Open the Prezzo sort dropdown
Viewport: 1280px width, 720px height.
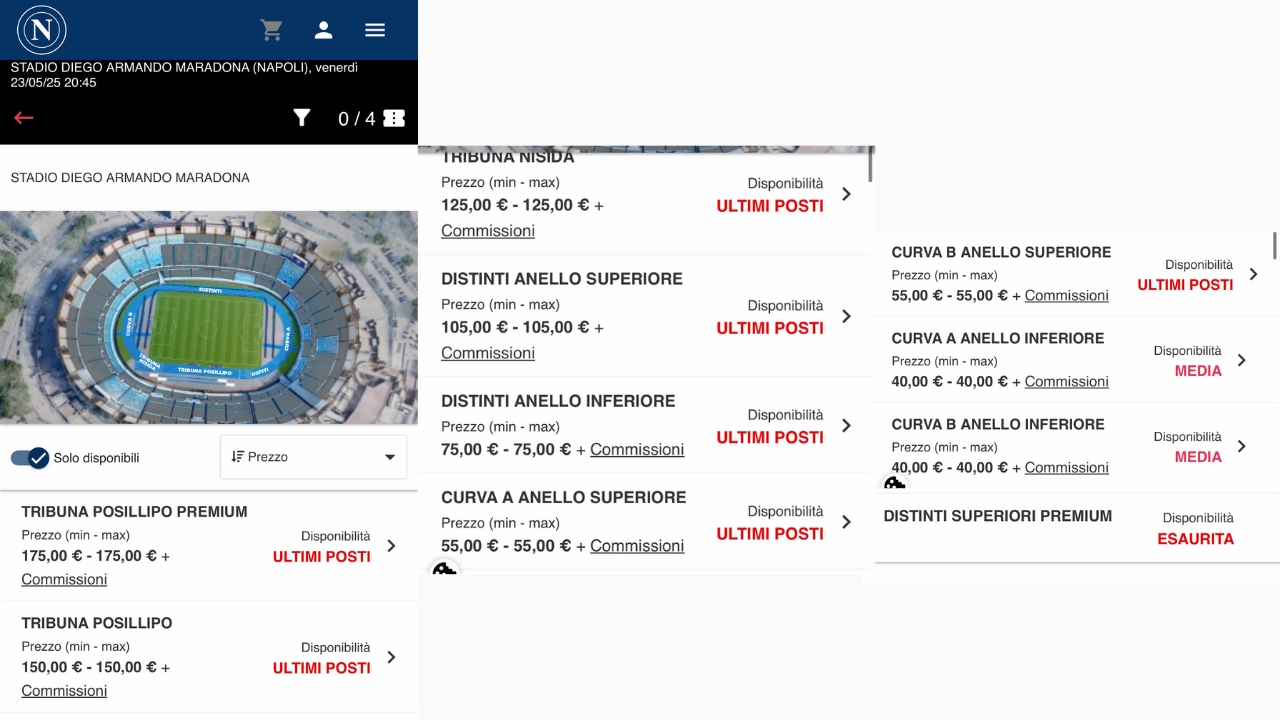coord(313,457)
